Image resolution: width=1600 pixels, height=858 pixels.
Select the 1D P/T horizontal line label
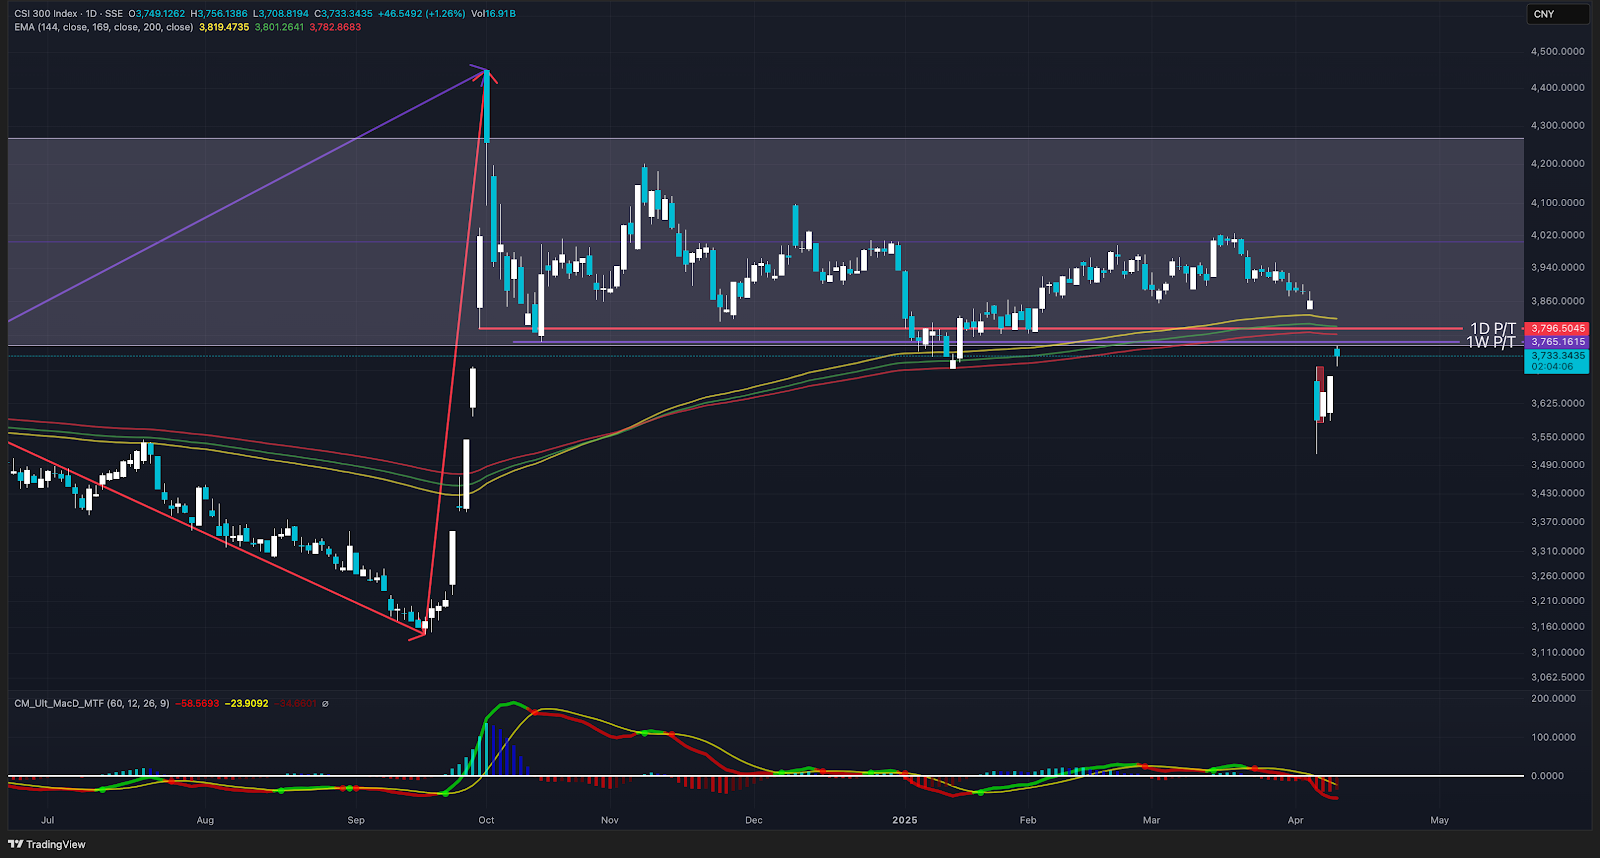[x=1492, y=328]
